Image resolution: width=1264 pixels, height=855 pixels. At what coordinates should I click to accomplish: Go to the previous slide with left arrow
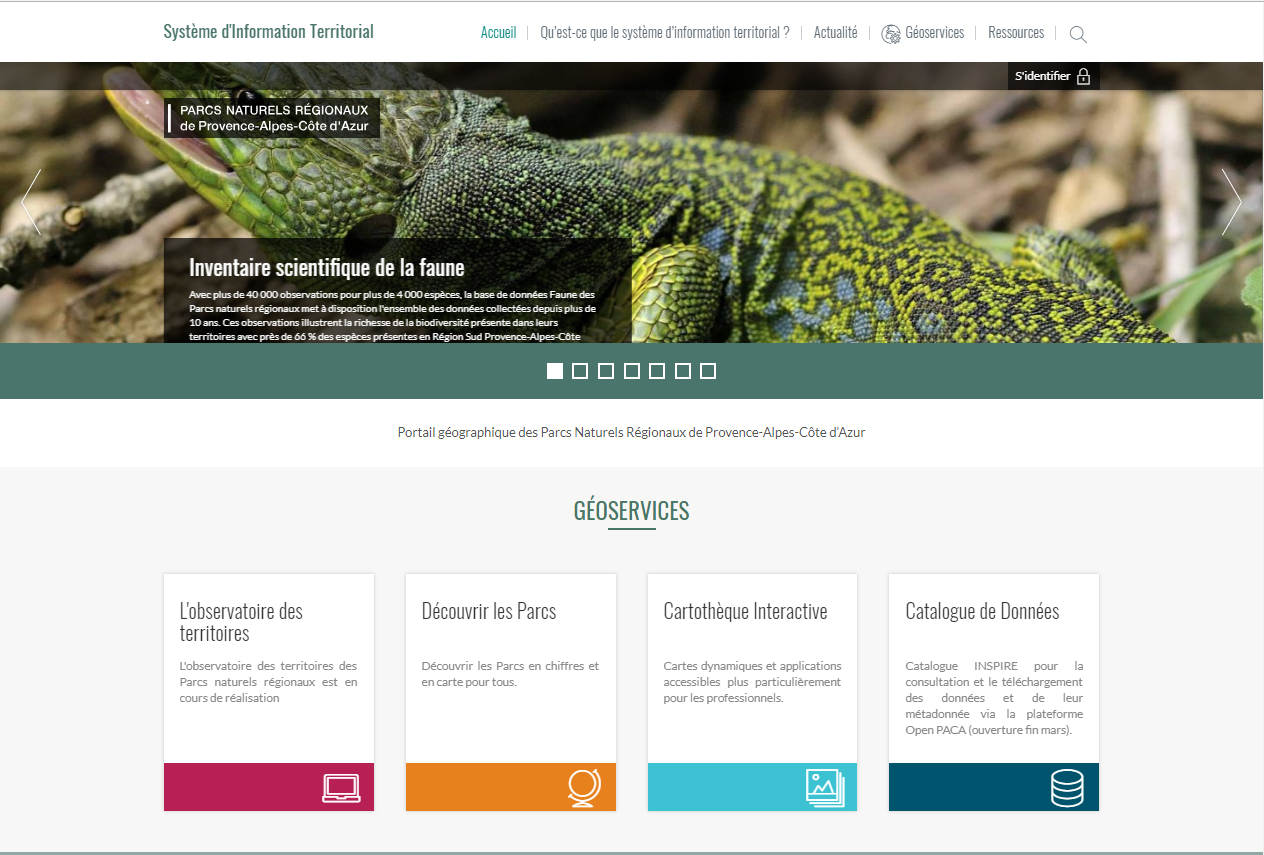tap(31, 202)
